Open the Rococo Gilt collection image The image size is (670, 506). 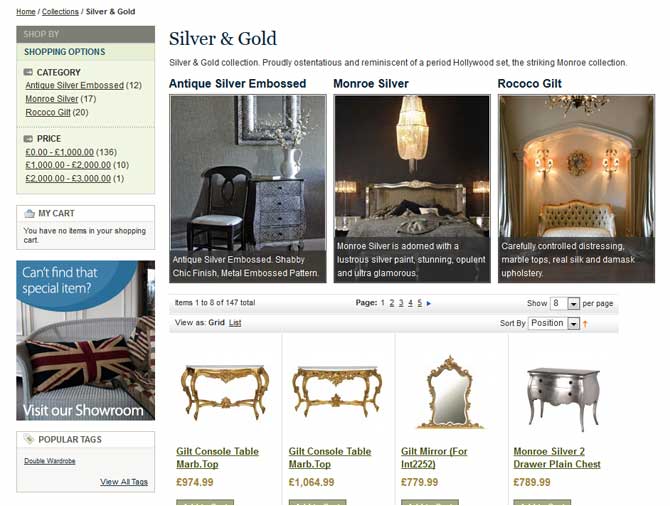(576, 188)
